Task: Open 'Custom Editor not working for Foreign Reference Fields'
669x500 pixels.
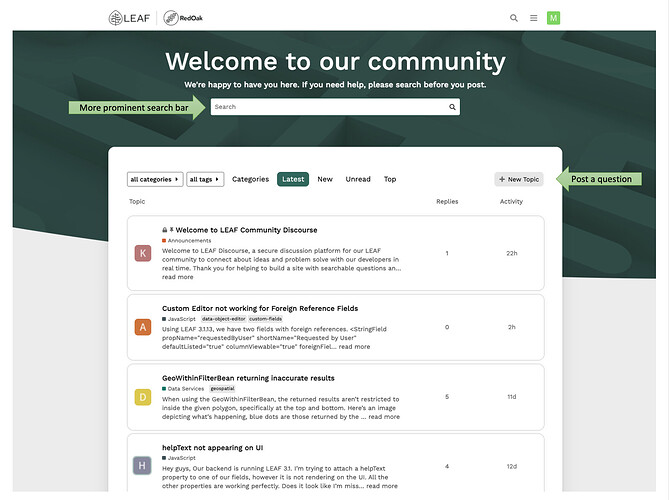Action: coord(260,308)
